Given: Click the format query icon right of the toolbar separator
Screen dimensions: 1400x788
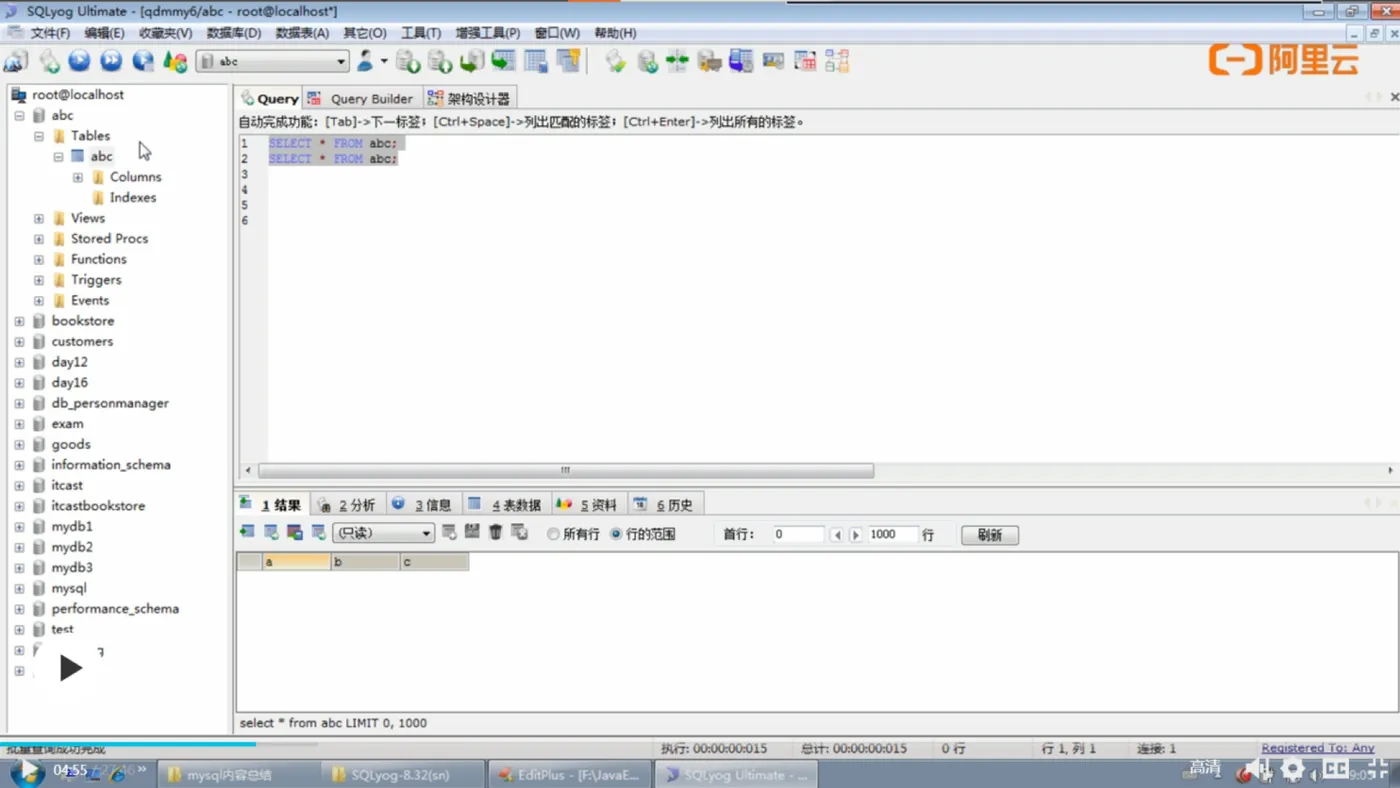Looking at the screenshot, I should [615, 62].
